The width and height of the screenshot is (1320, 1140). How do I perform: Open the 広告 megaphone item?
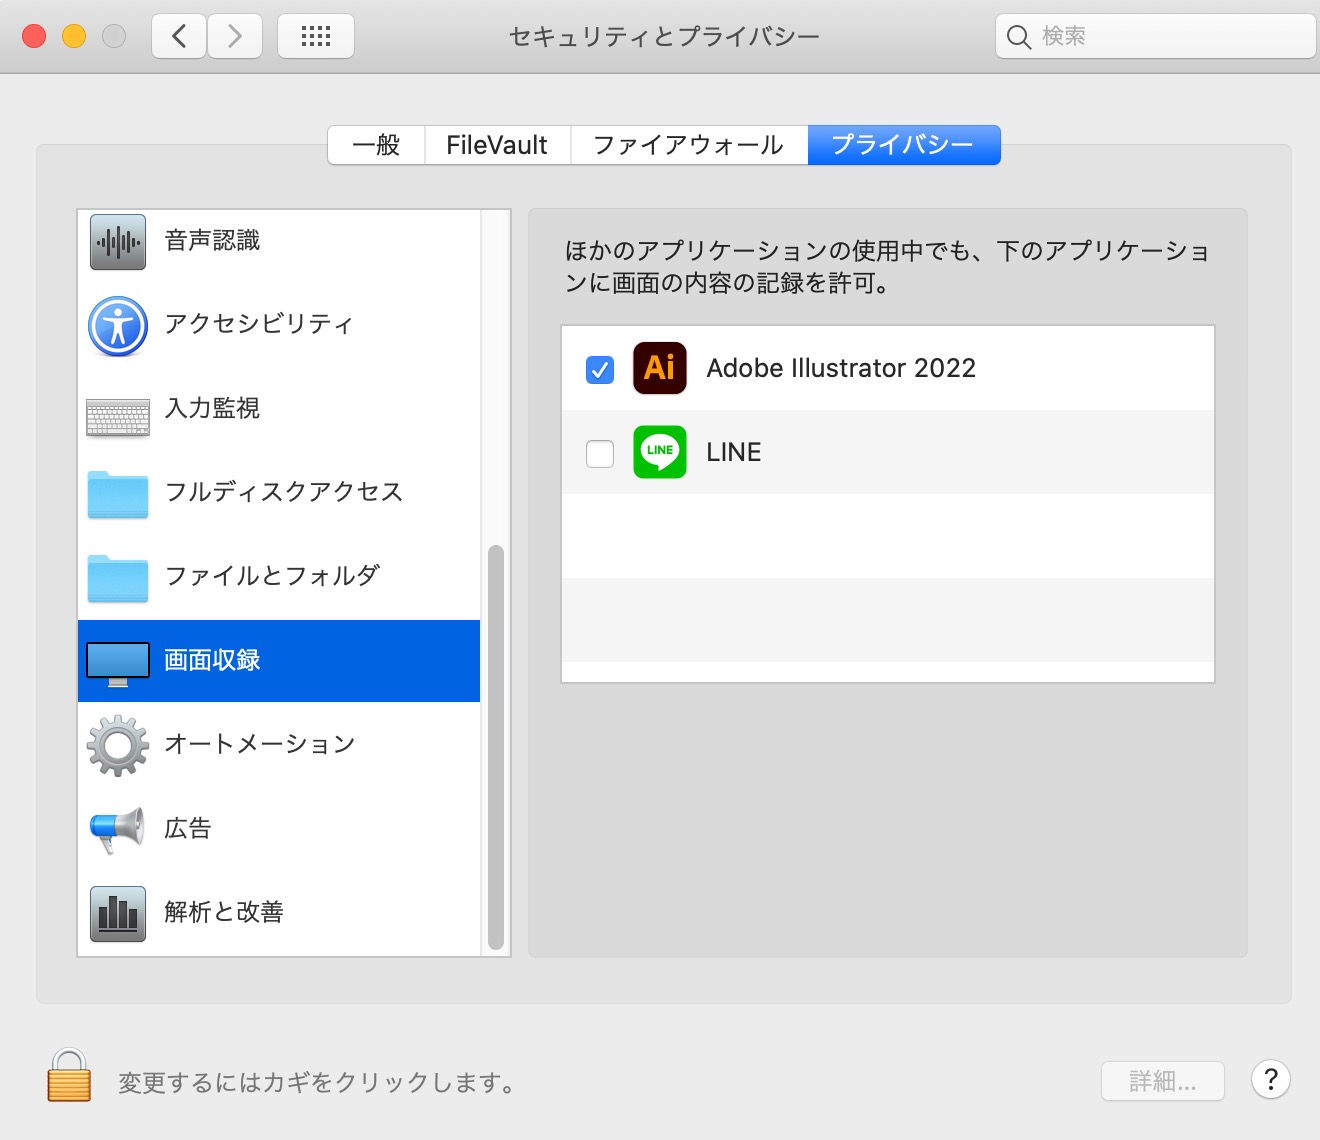tap(187, 829)
